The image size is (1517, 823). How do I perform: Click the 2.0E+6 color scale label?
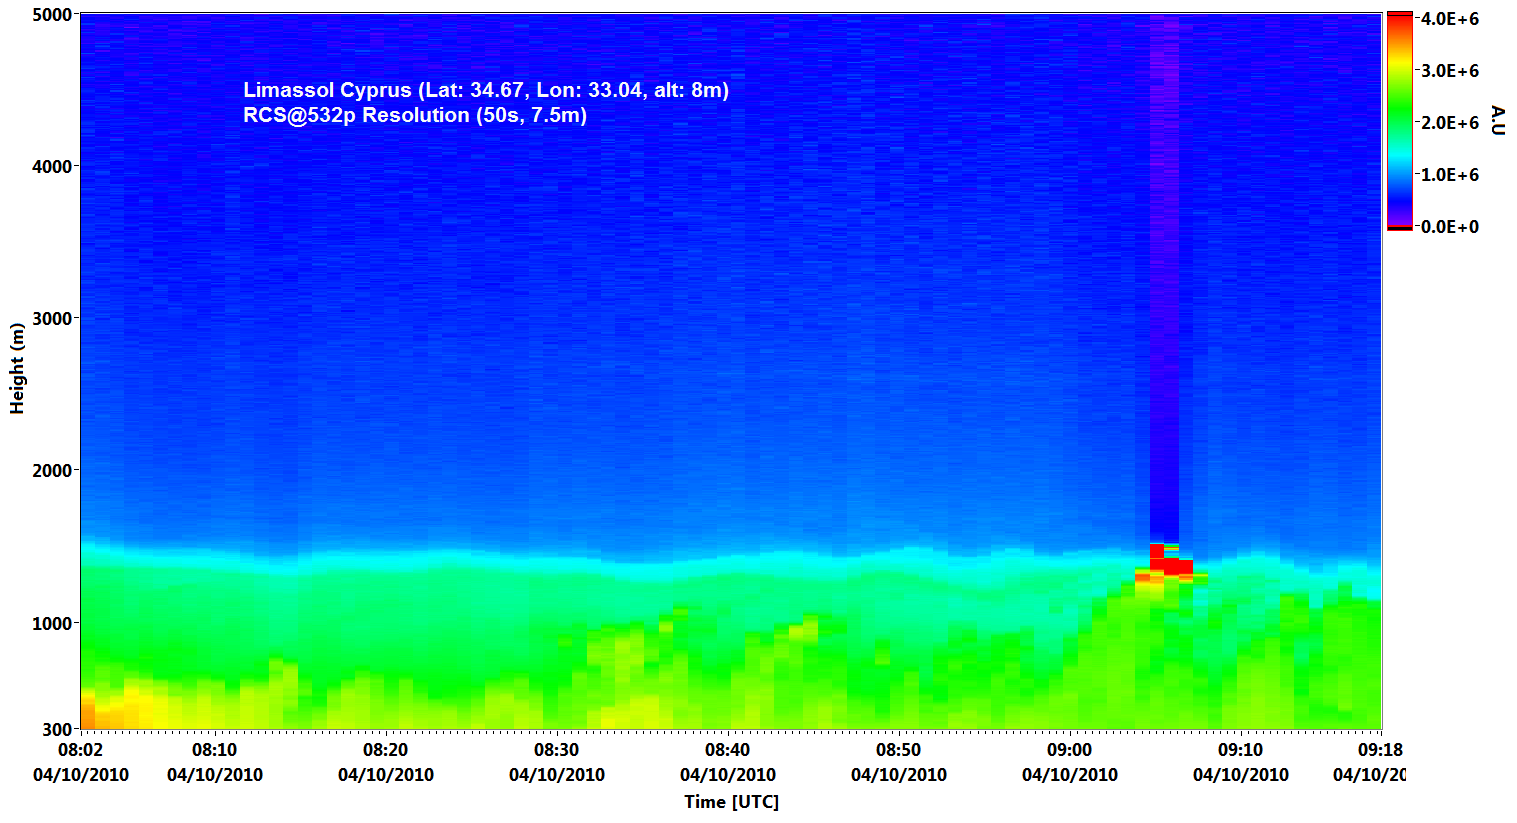tap(1450, 123)
